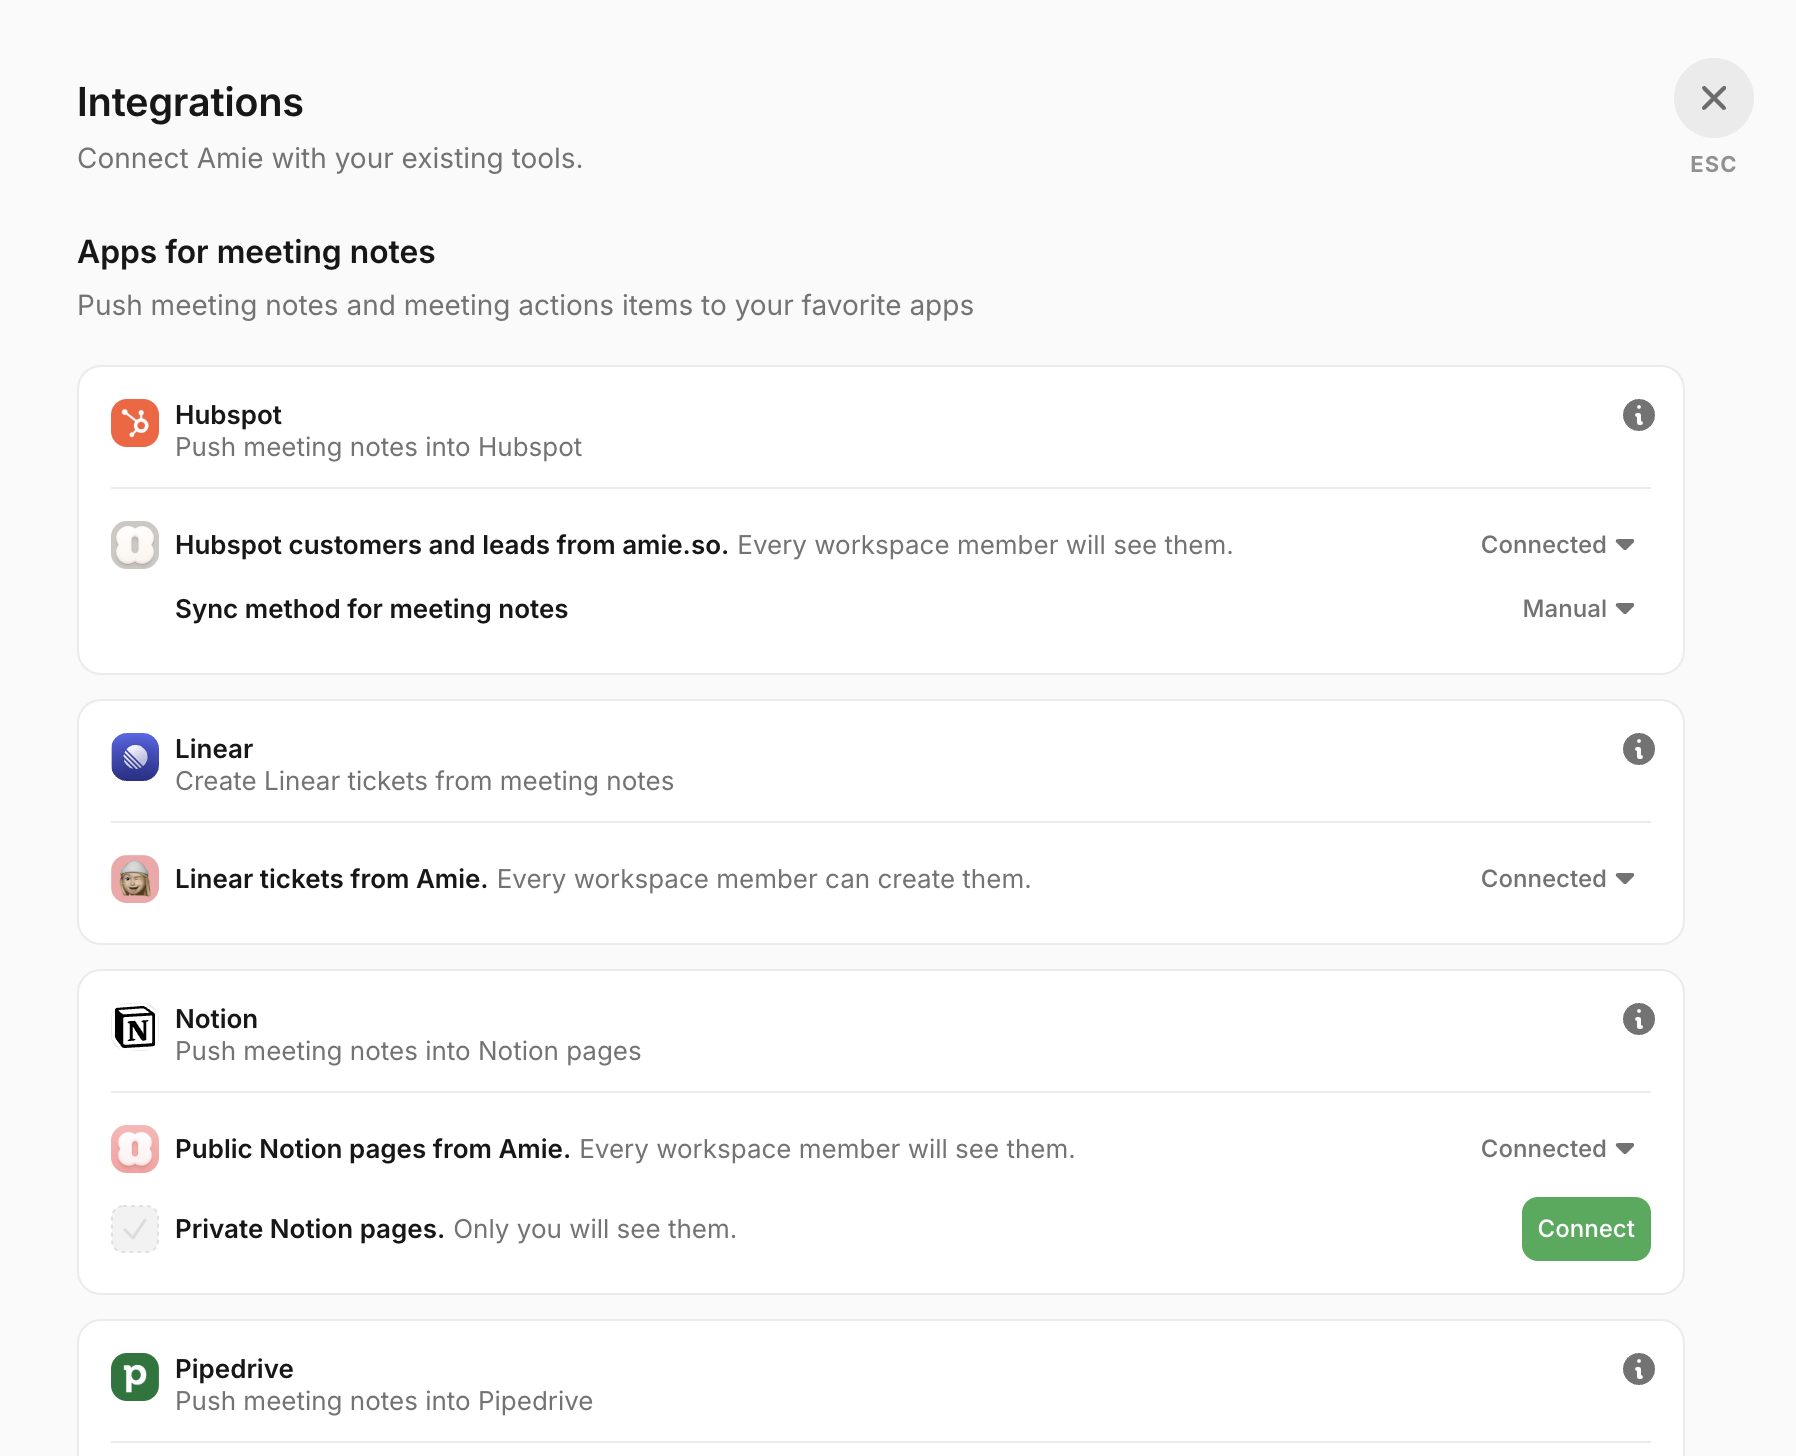Change sync method via Manual dropdown
1796x1456 pixels.
pos(1578,609)
